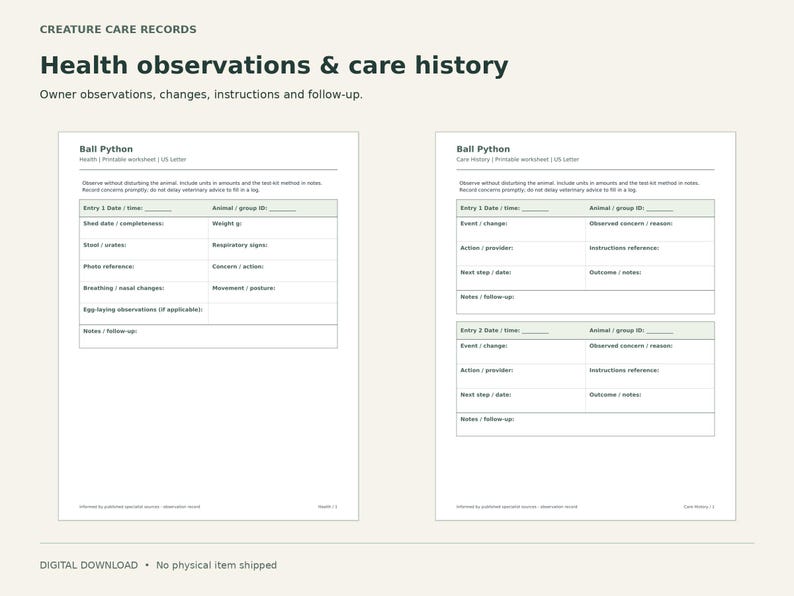The image size is (794, 596).
Task: Click 'Observed concern / reason:' in Entry 1
Action: (x=650, y=229)
